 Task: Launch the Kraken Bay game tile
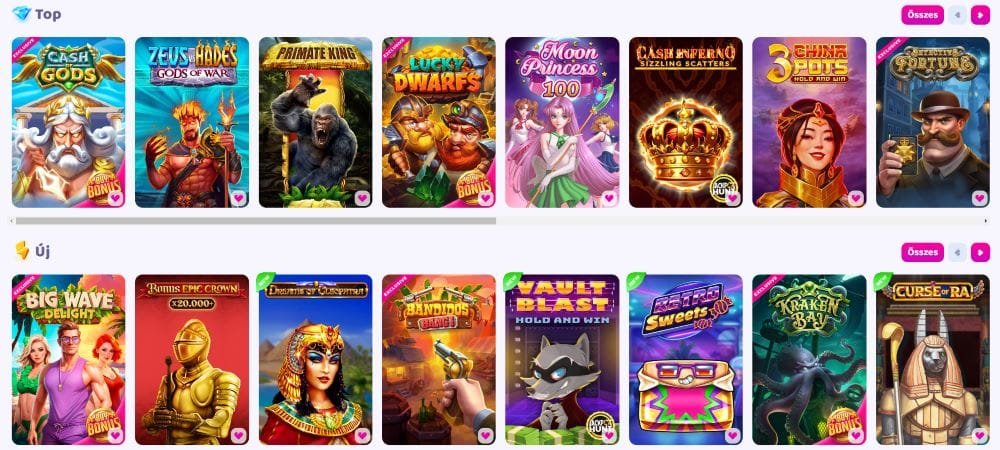(809, 359)
